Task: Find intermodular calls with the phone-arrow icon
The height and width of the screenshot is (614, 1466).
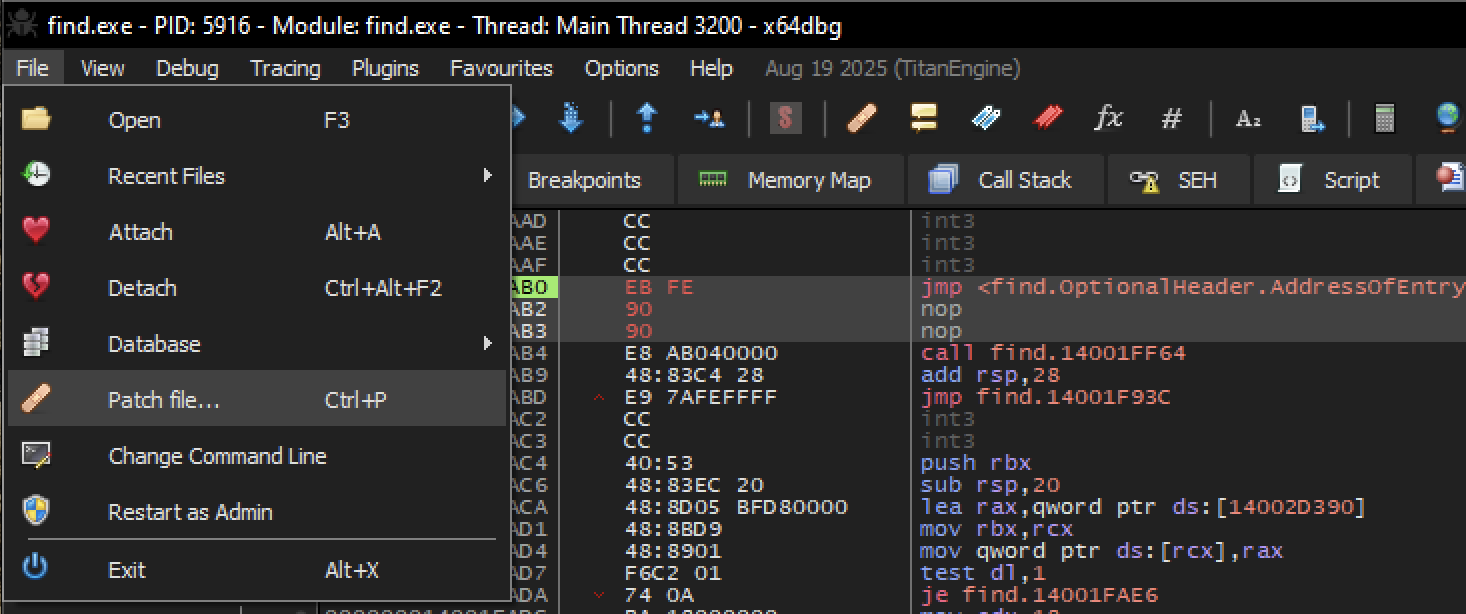Action: click(x=1312, y=119)
